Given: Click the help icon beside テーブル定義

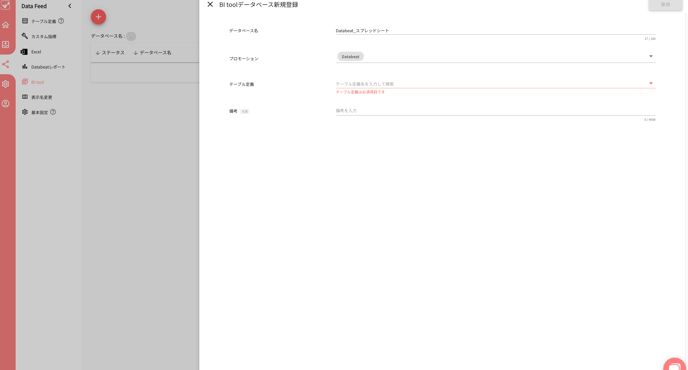Looking at the screenshot, I should (61, 21).
